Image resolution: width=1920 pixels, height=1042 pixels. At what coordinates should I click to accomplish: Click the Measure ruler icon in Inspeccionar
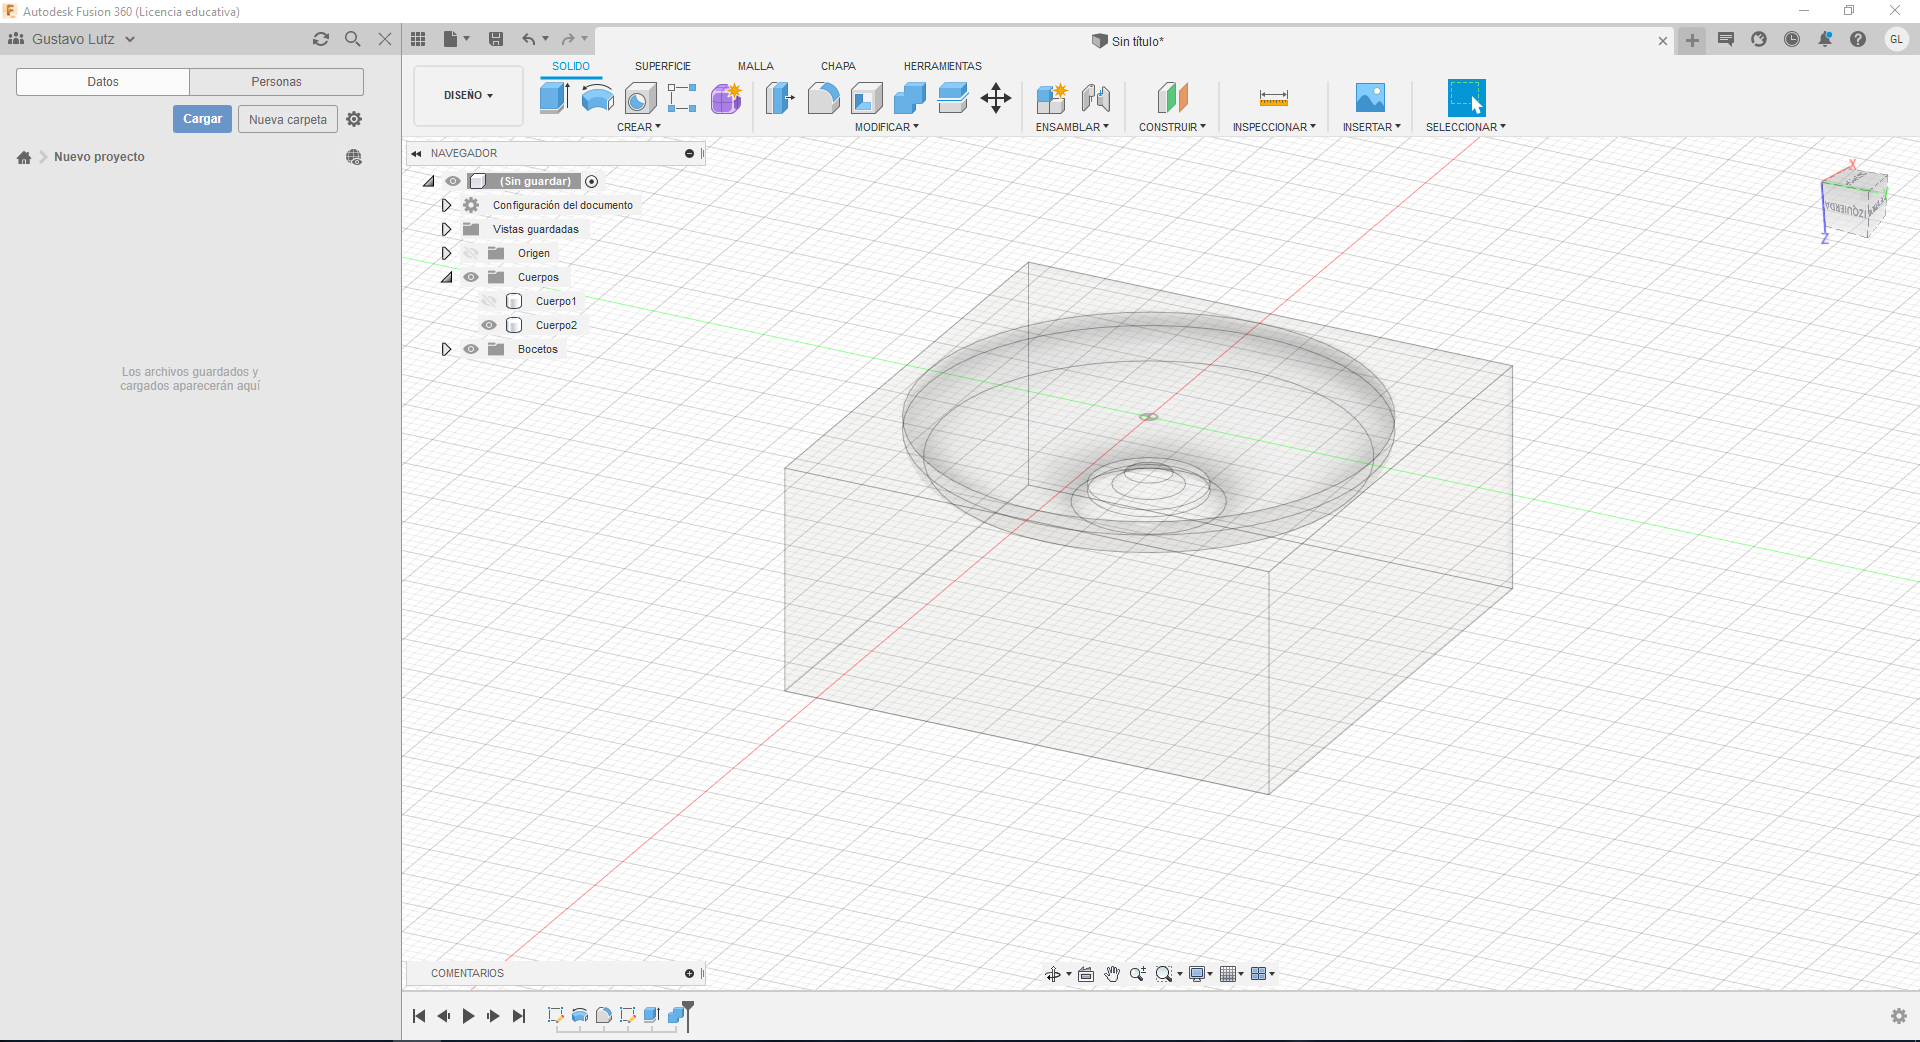click(x=1274, y=98)
